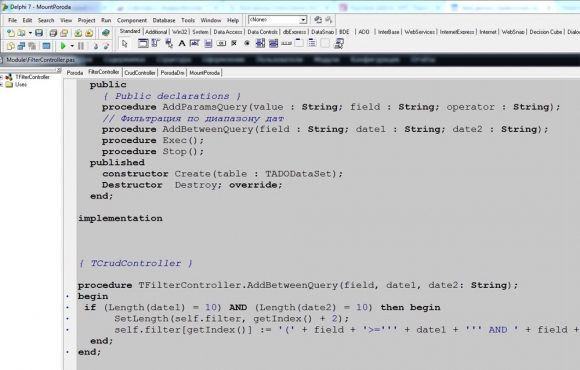The width and height of the screenshot is (580, 370).
Task: Open the MountPoroda editor tab
Action: coord(205,73)
